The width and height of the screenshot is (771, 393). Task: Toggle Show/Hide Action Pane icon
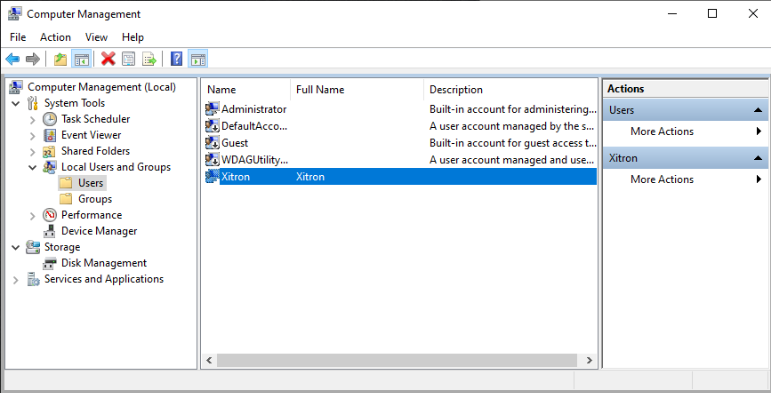[198, 59]
